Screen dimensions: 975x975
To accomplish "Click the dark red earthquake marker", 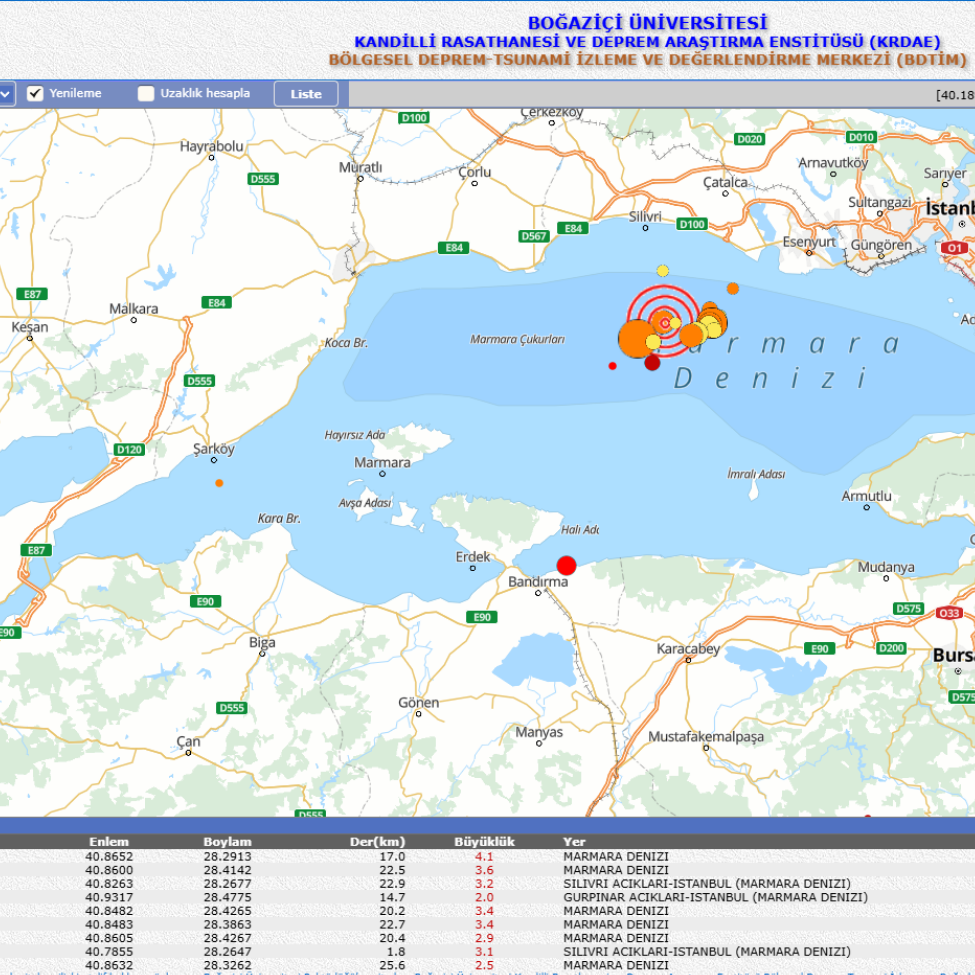I will pos(652,363).
